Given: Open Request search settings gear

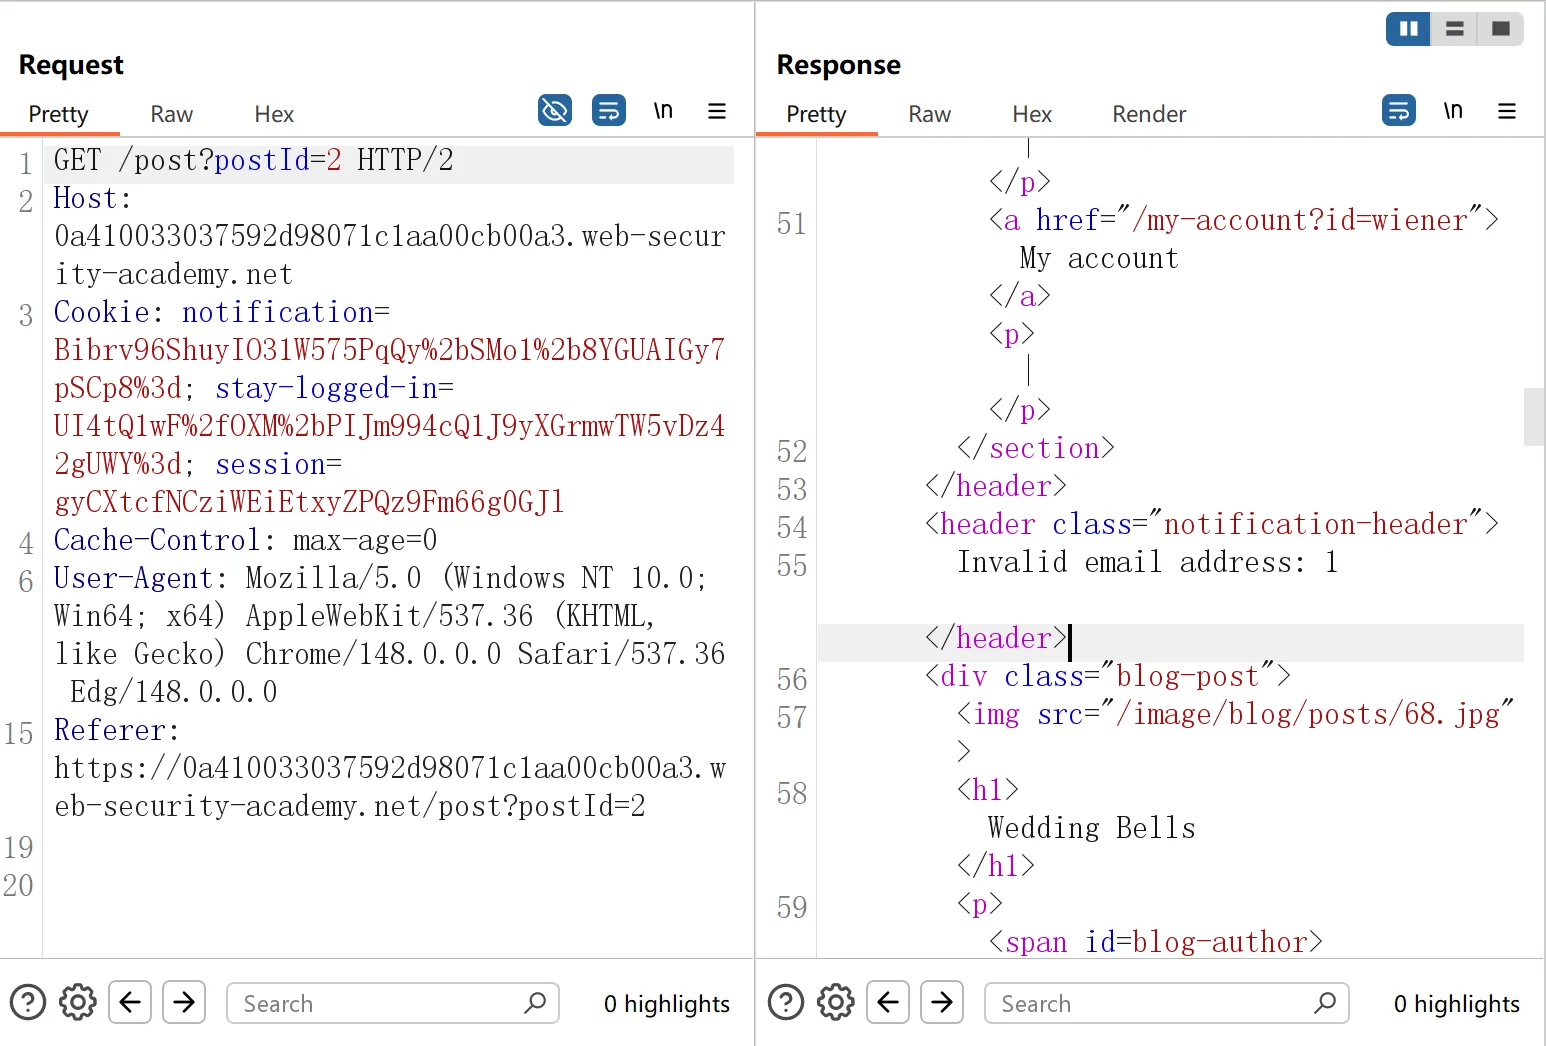Looking at the screenshot, I should click(x=78, y=1002).
